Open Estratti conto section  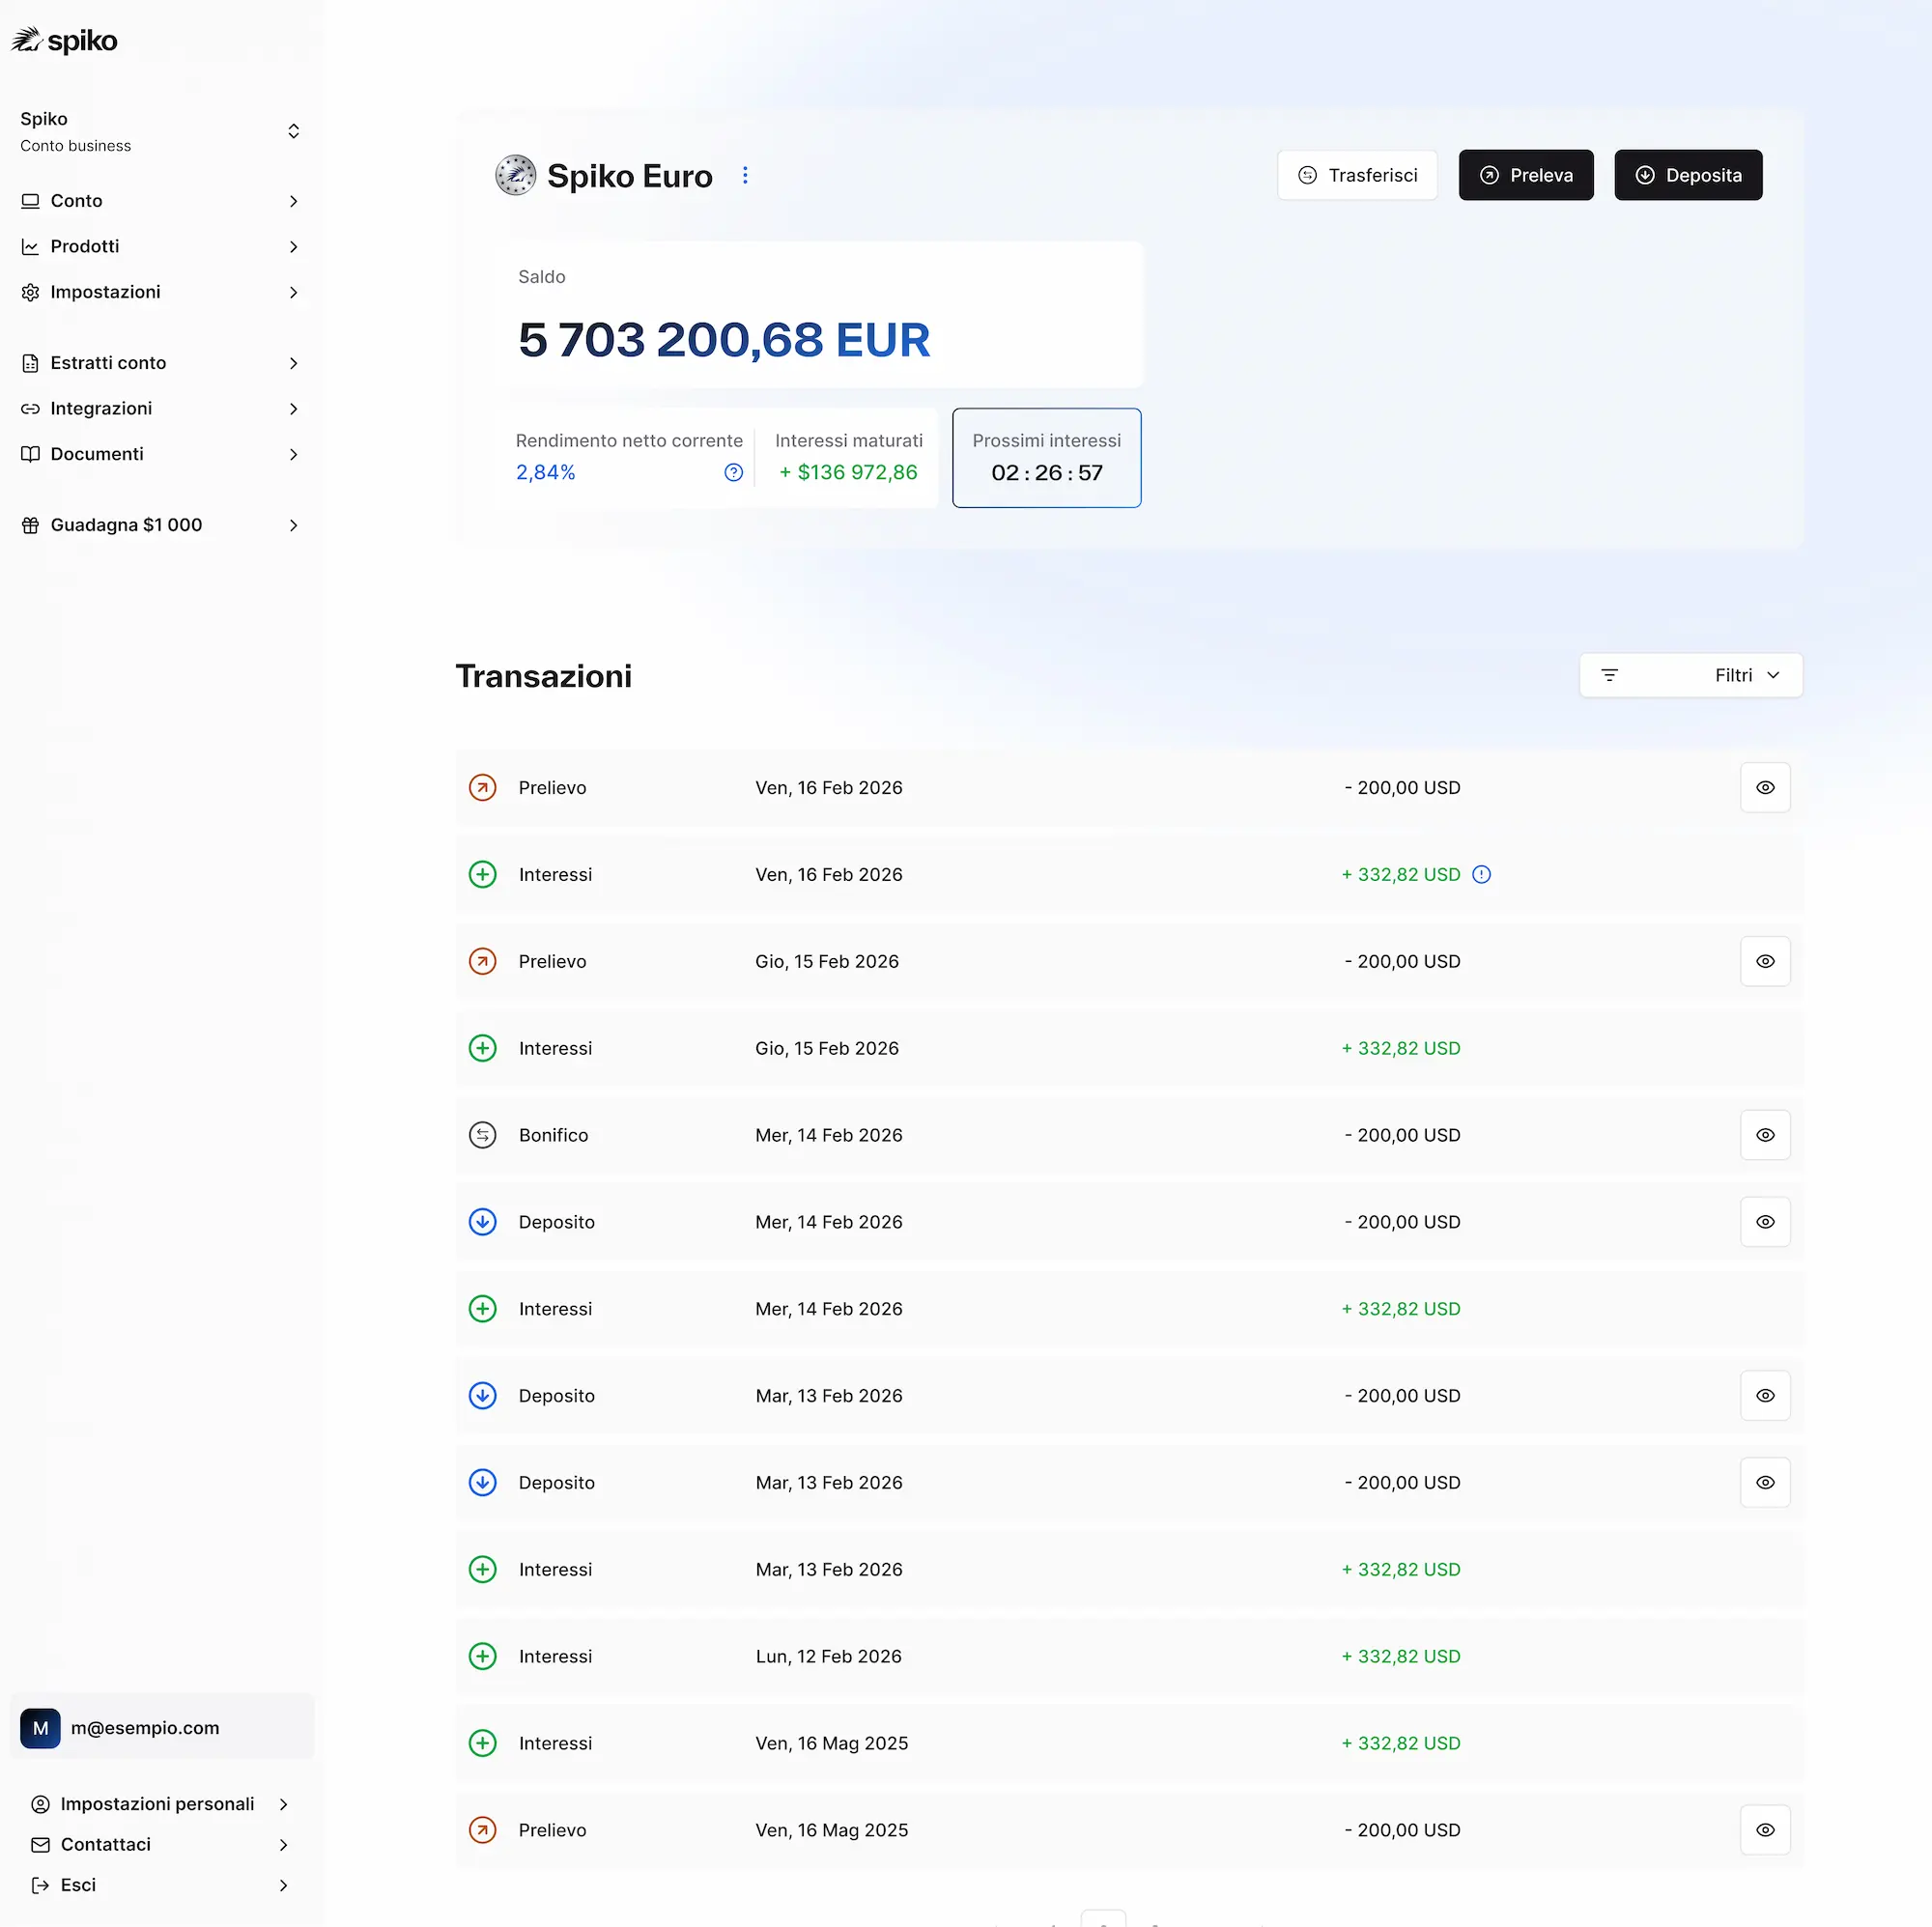click(161, 363)
